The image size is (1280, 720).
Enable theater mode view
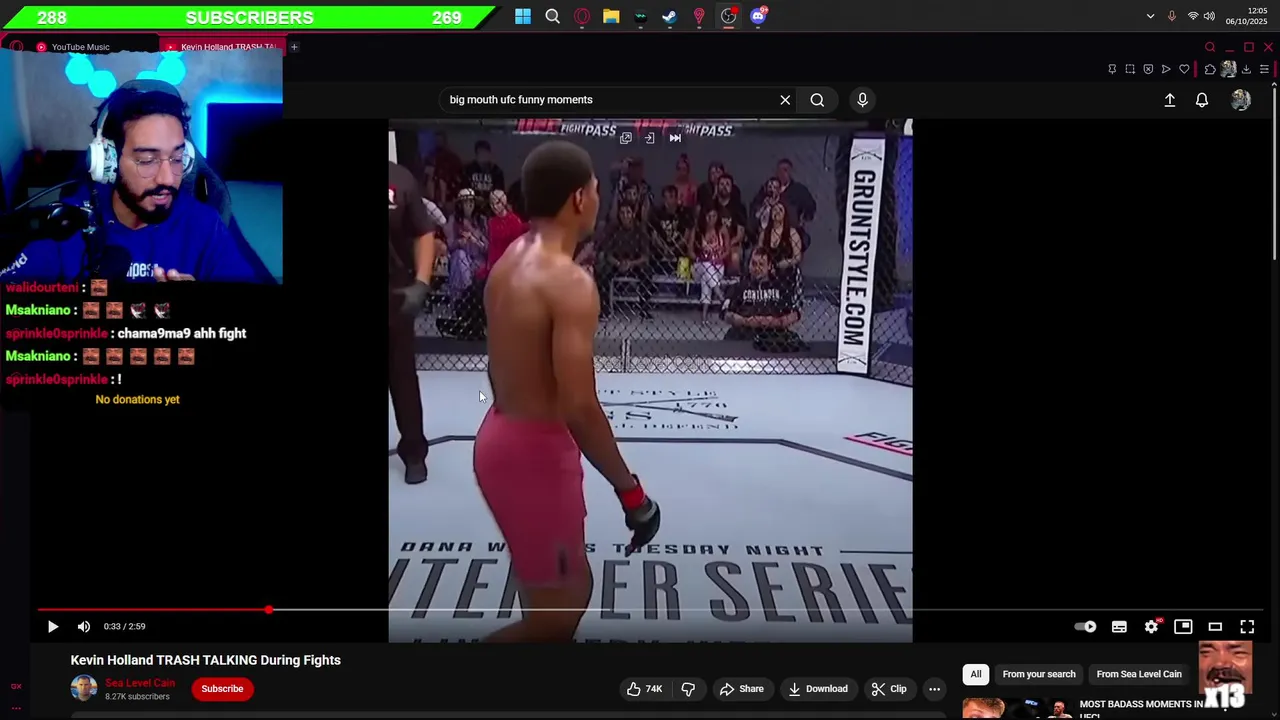1215,626
